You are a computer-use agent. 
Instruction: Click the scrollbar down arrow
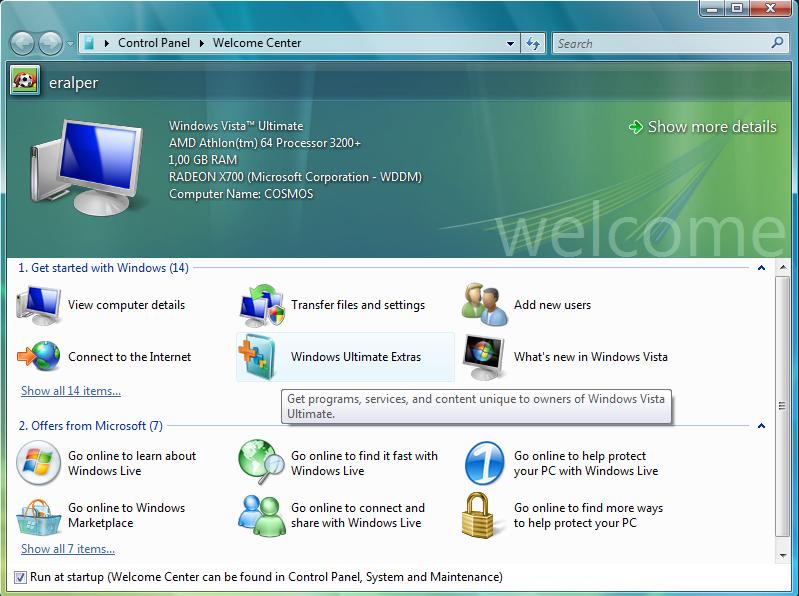tap(782, 556)
